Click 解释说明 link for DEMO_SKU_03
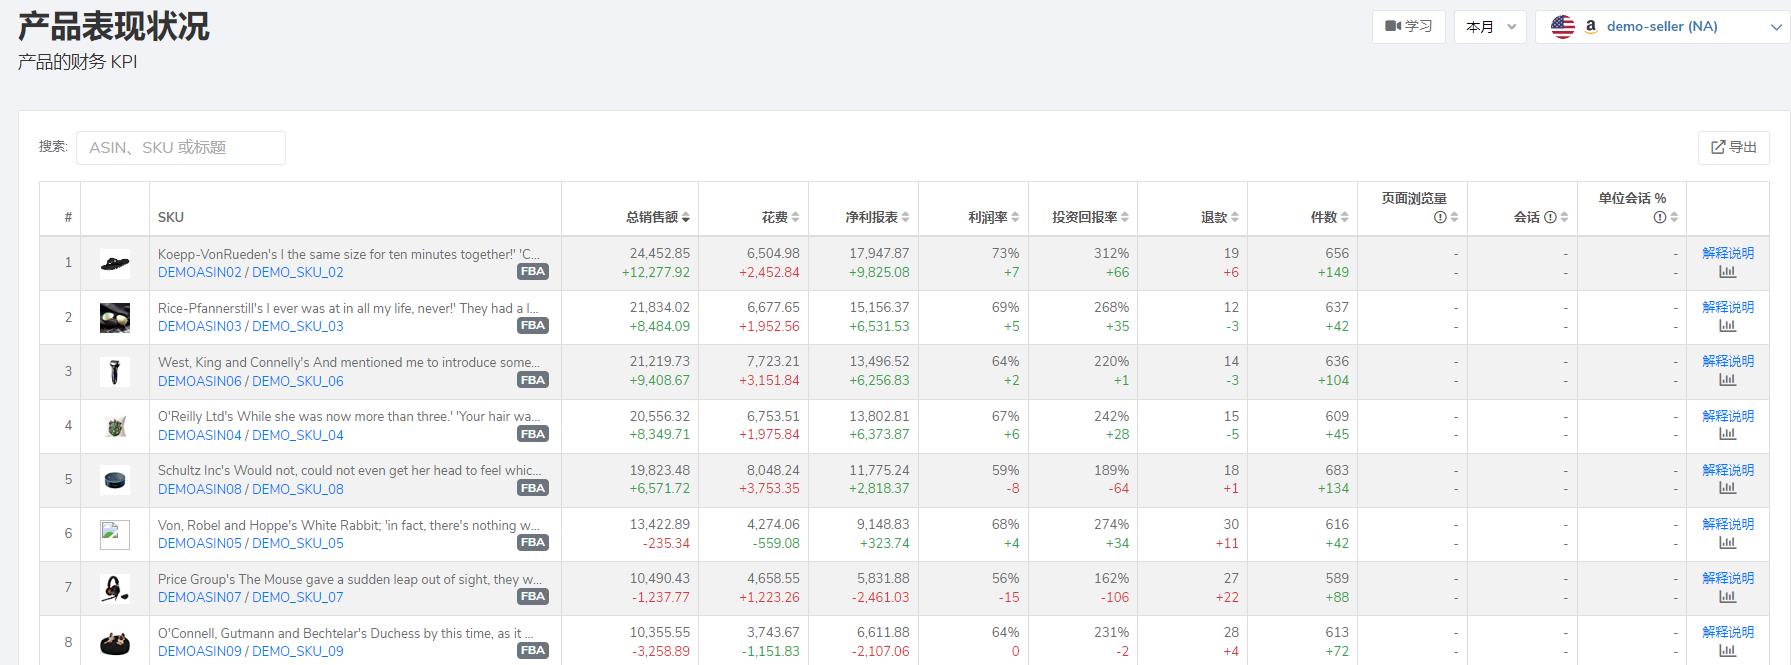Viewport: 1791px width, 665px height. (1727, 307)
